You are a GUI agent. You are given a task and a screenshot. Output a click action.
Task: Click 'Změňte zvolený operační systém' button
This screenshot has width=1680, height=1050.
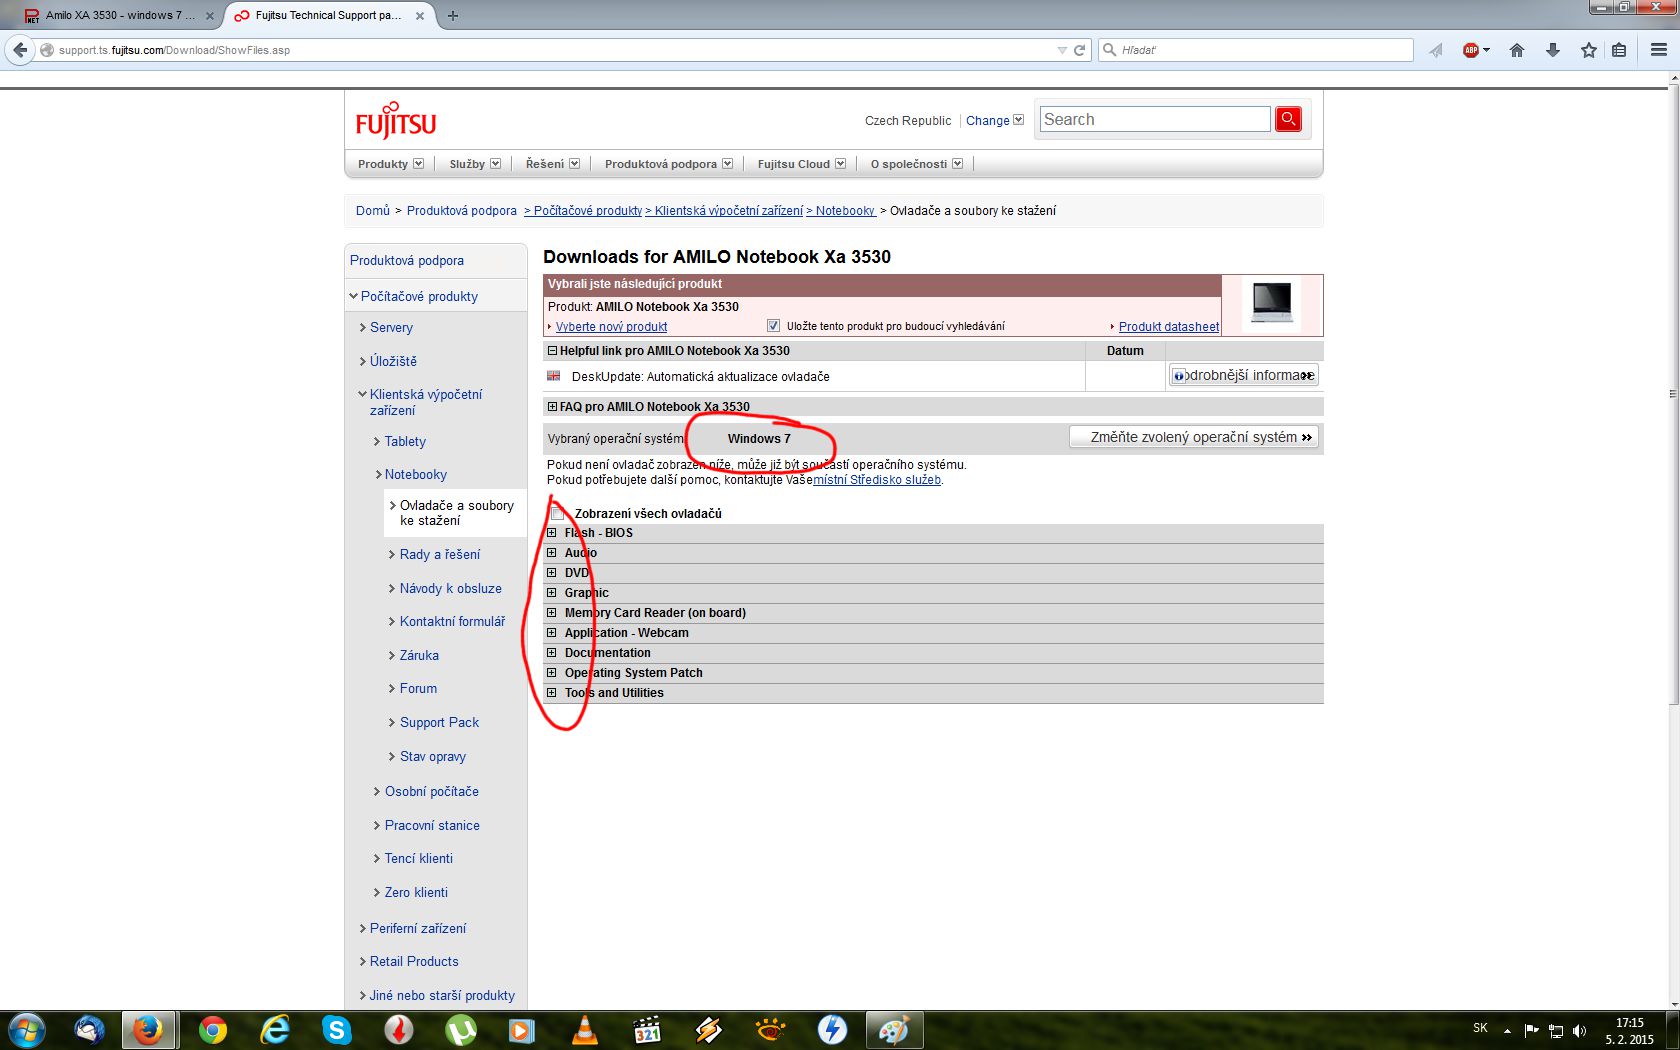pos(1194,437)
